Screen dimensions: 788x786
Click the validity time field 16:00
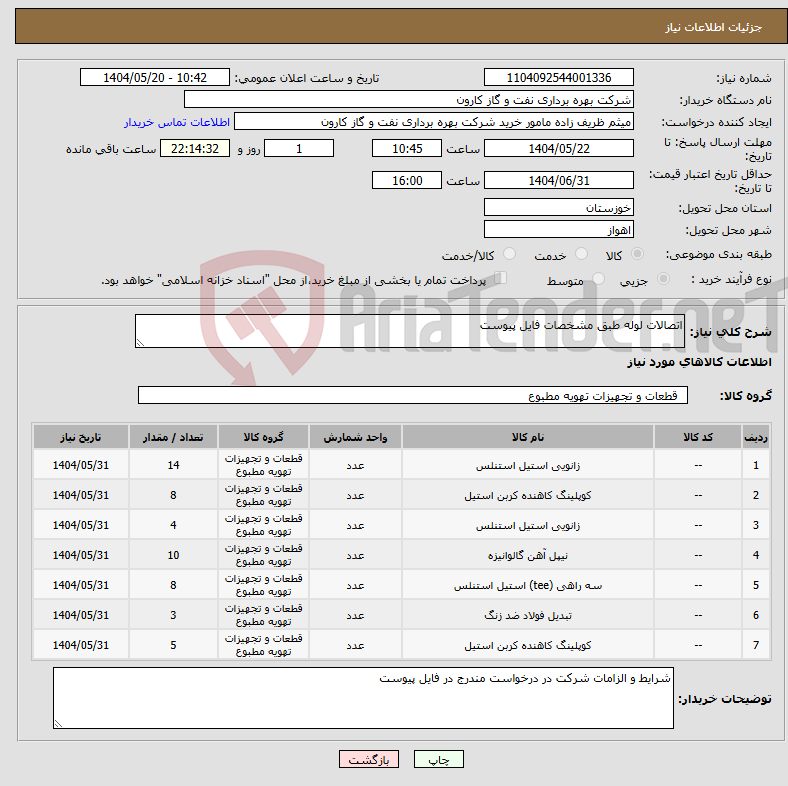pyautogui.click(x=407, y=180)
